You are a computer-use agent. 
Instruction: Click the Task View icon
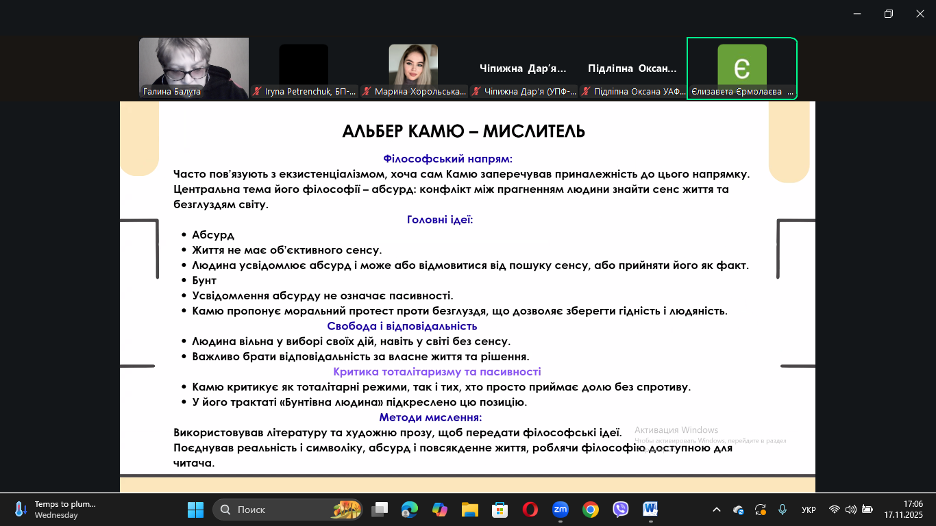379,509
